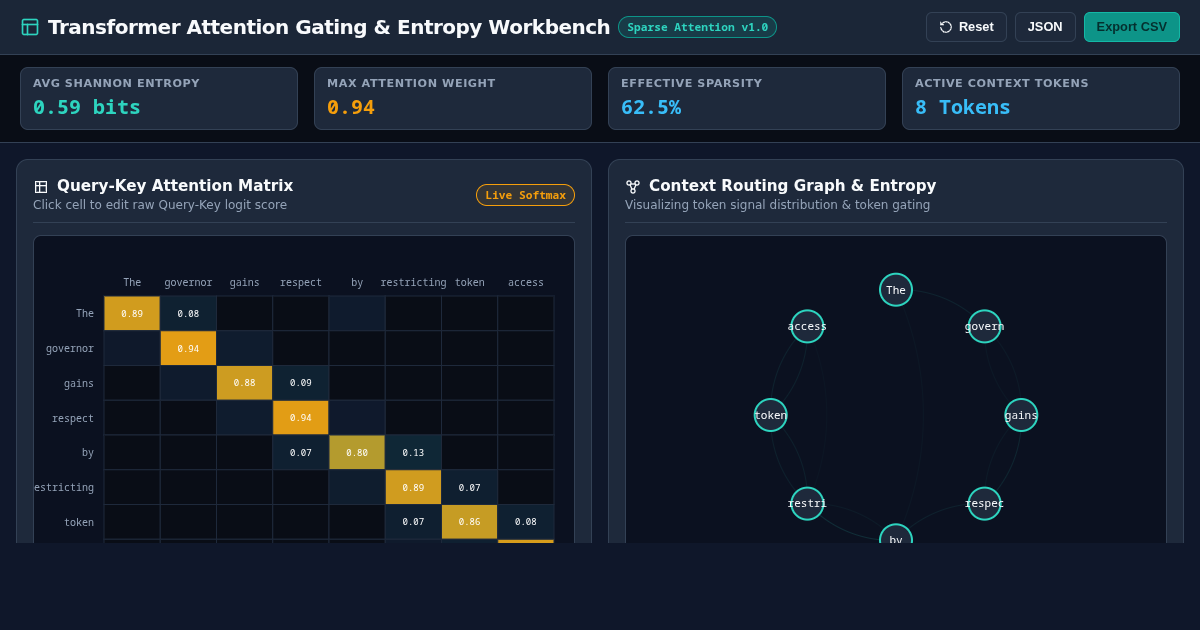1200x630 pixels.
Task: Click the Active Context Tokens value 8 Tokens
Action: click(963, 107)
